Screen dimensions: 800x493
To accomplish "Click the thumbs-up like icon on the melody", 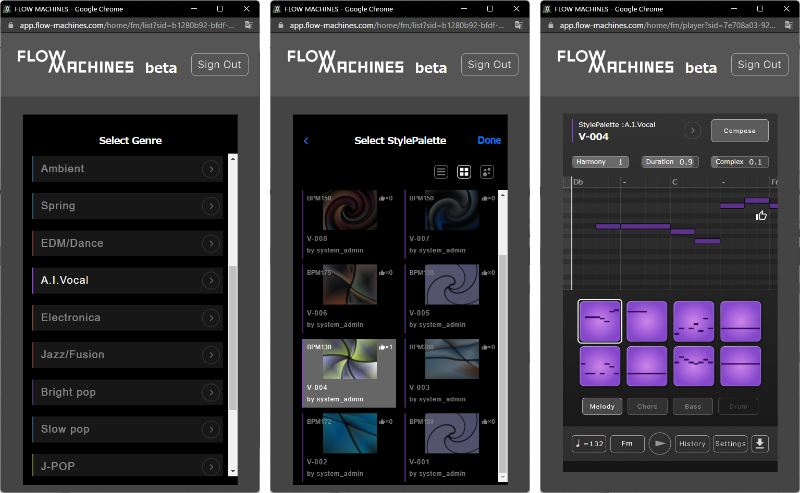I will [761, 215].
